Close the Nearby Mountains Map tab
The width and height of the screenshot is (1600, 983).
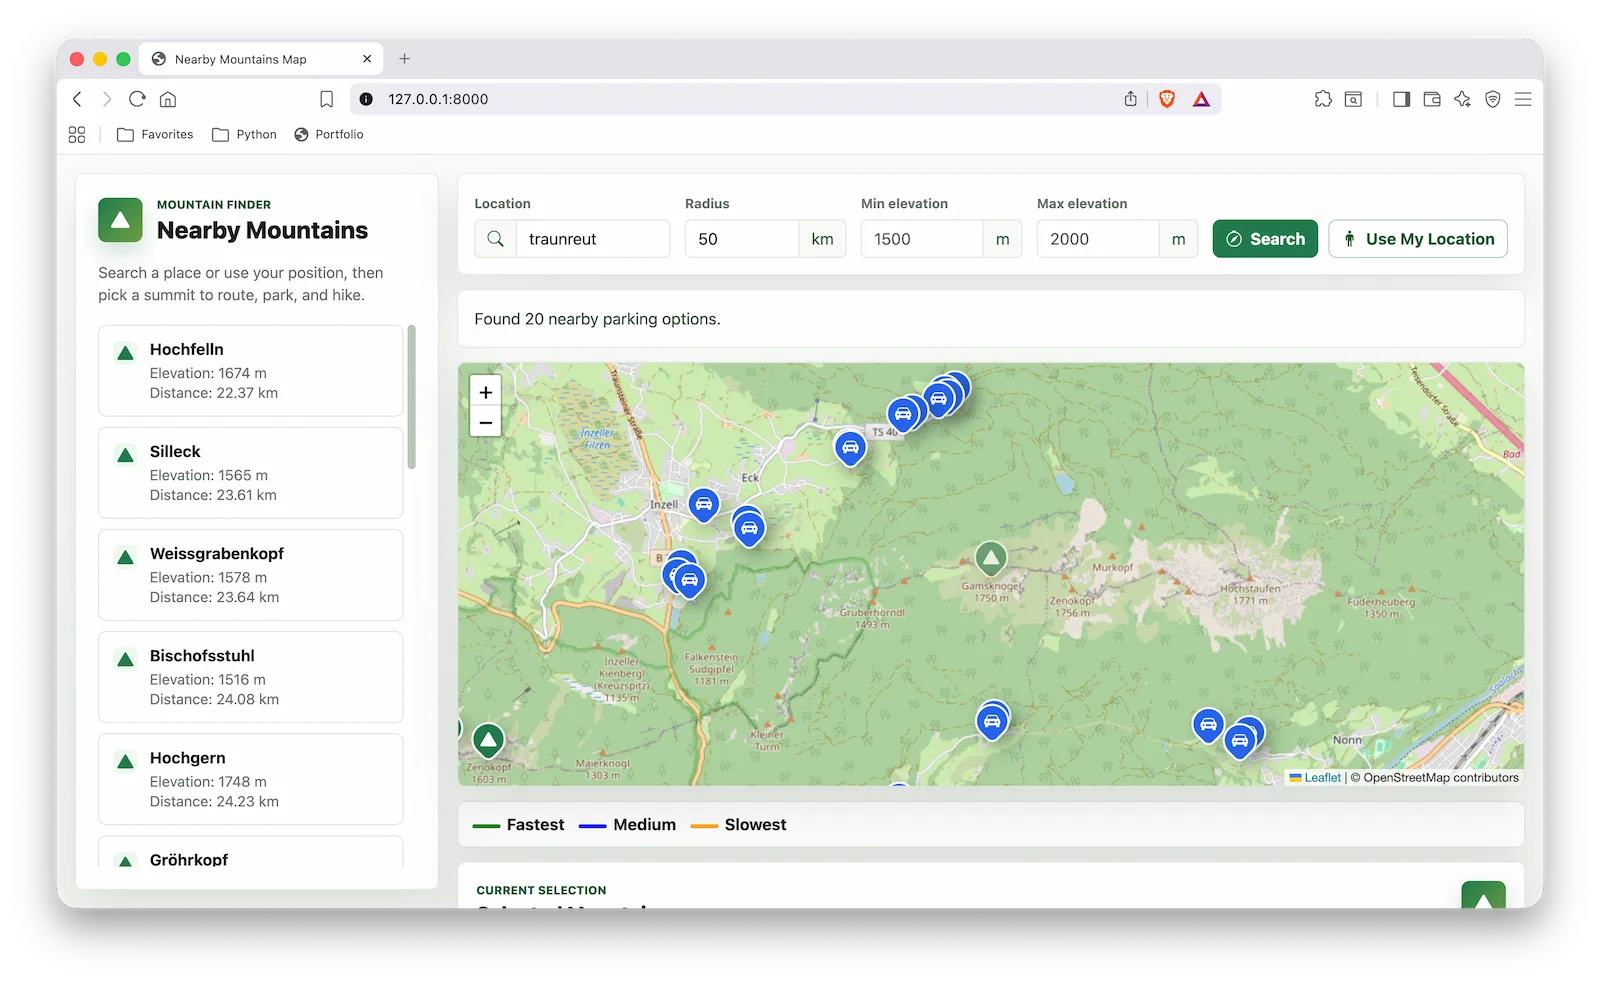(x=367, y=59)
